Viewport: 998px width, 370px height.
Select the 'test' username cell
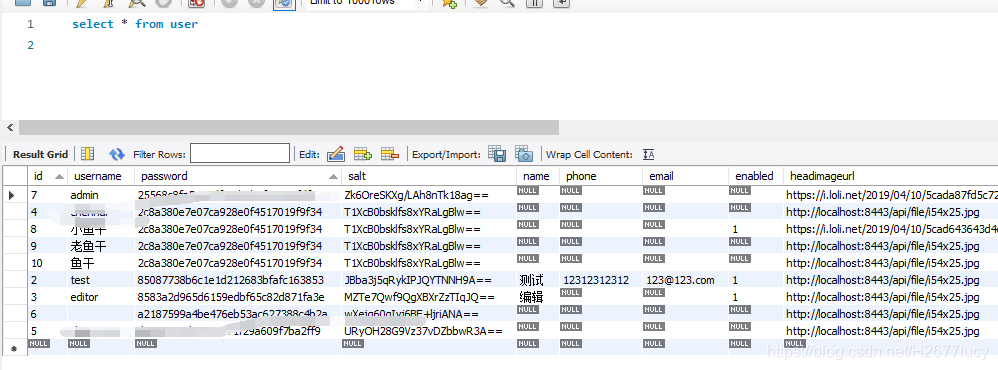[101, 280]
